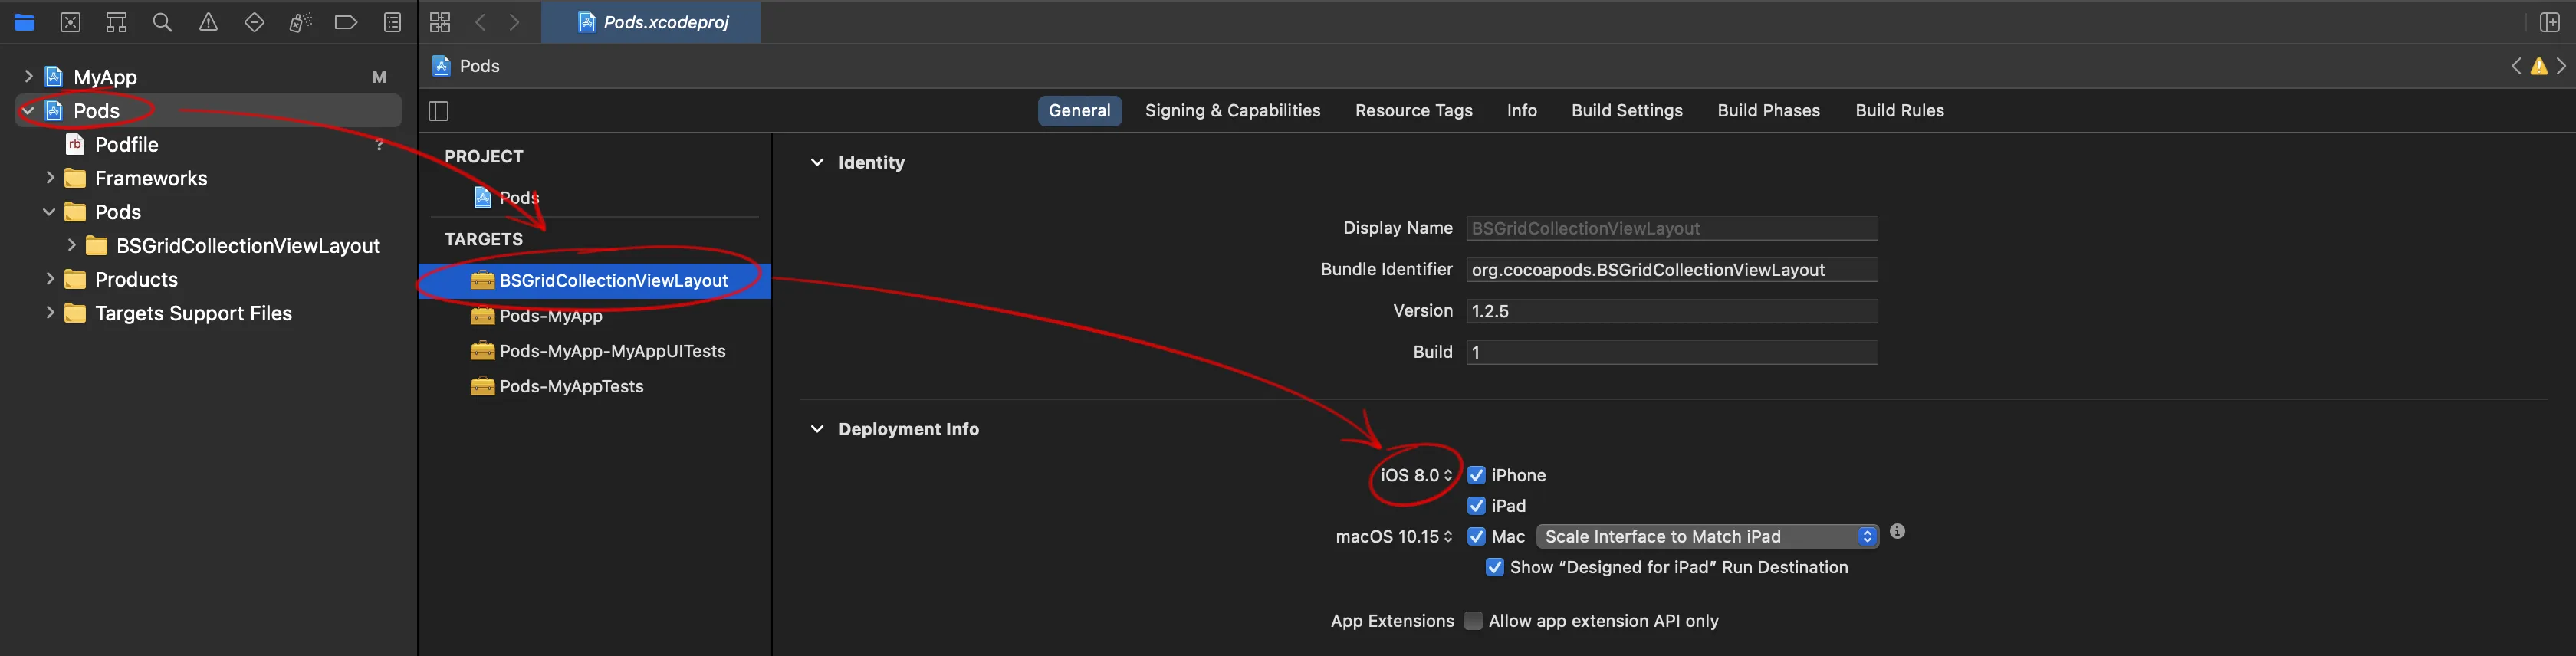Switch to the Build Settings tab
2576x656 pixels.
point(1626,111)
